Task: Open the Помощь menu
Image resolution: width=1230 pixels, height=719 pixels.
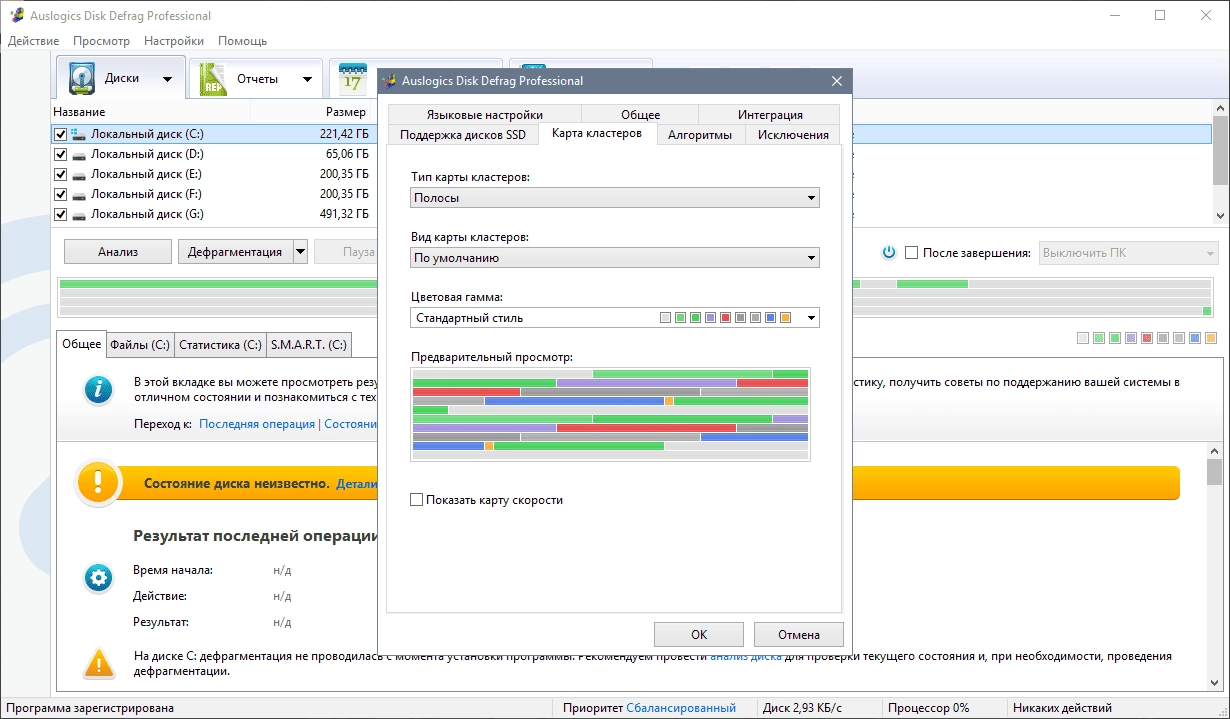Action: [242, 41]
